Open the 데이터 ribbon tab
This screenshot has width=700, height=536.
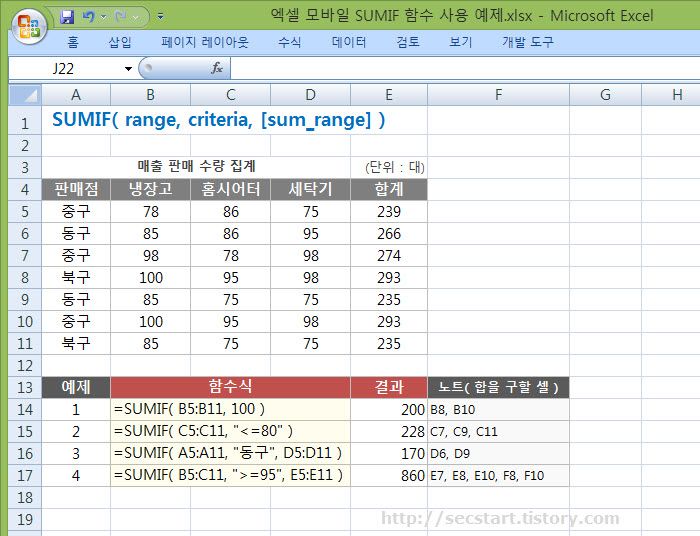349,42
